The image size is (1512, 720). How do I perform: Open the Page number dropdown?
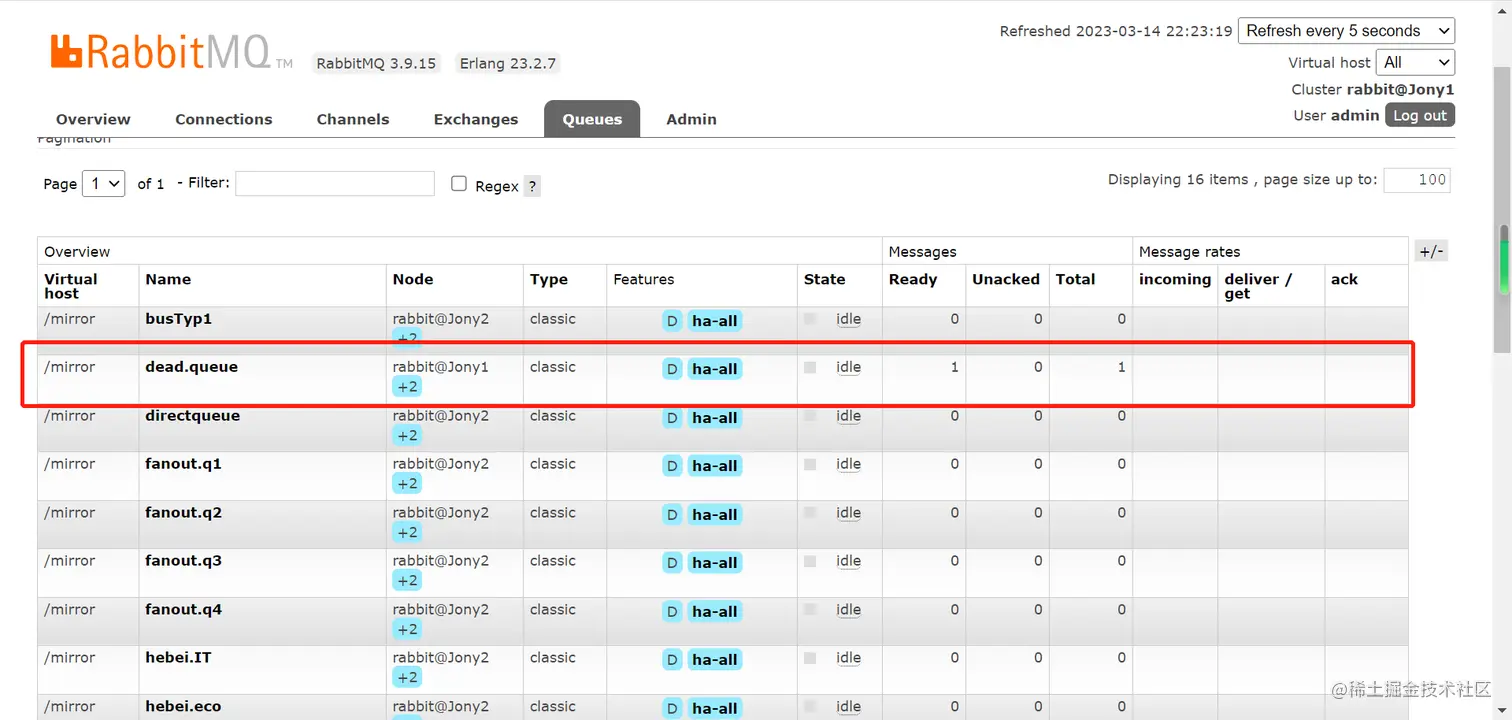[x=103, y=184]
